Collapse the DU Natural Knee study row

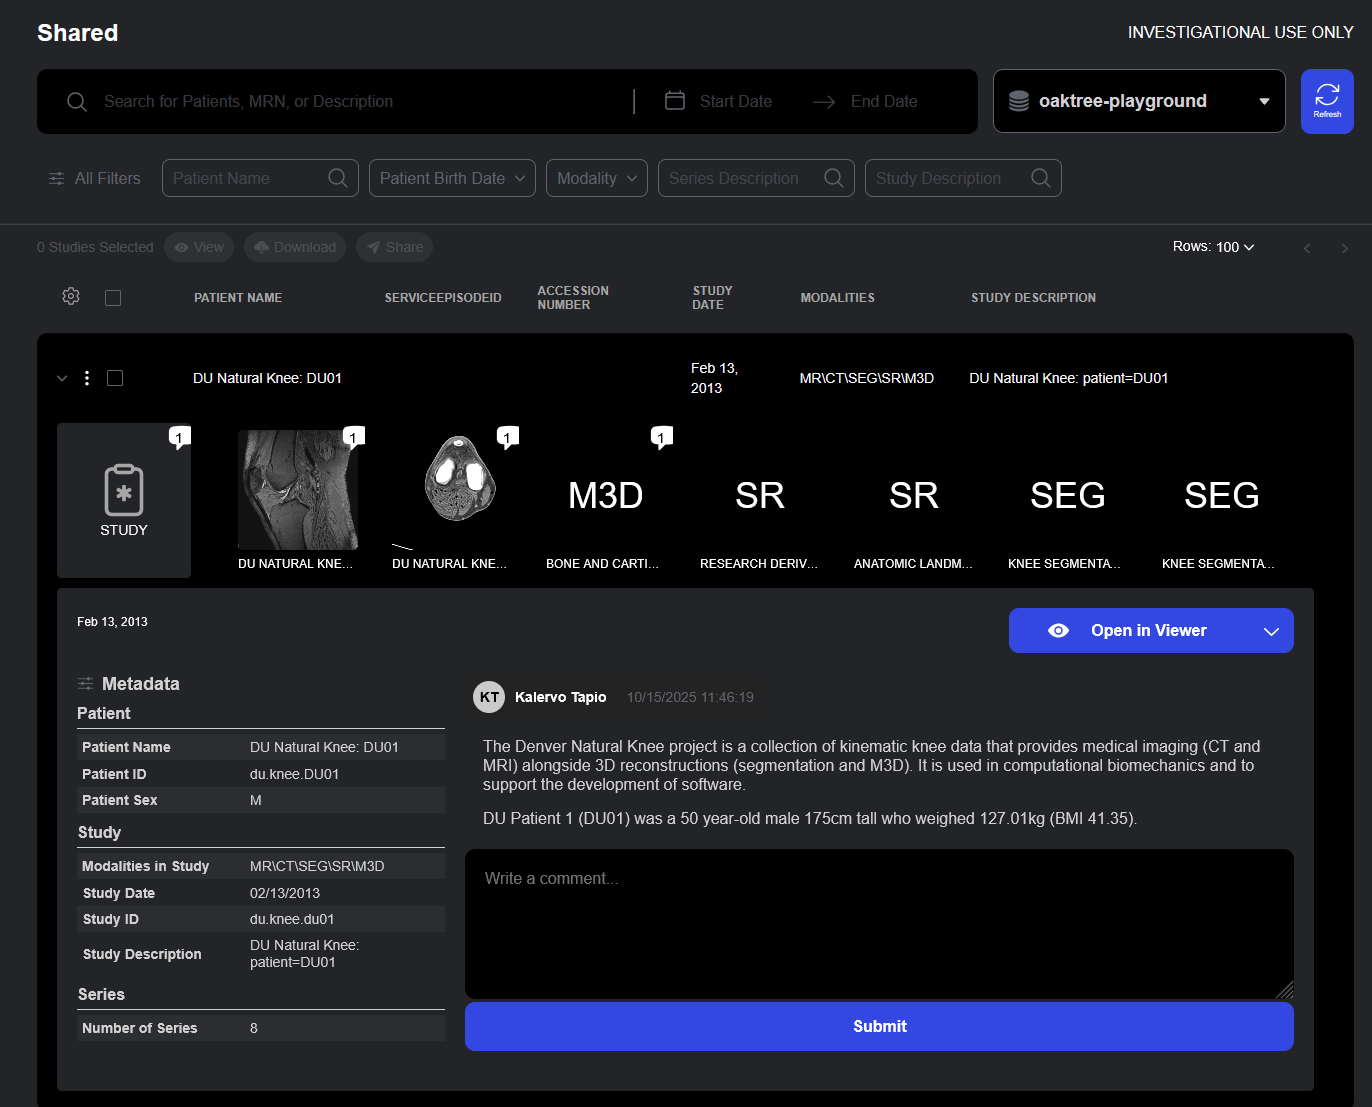click(x=62, y=378)
